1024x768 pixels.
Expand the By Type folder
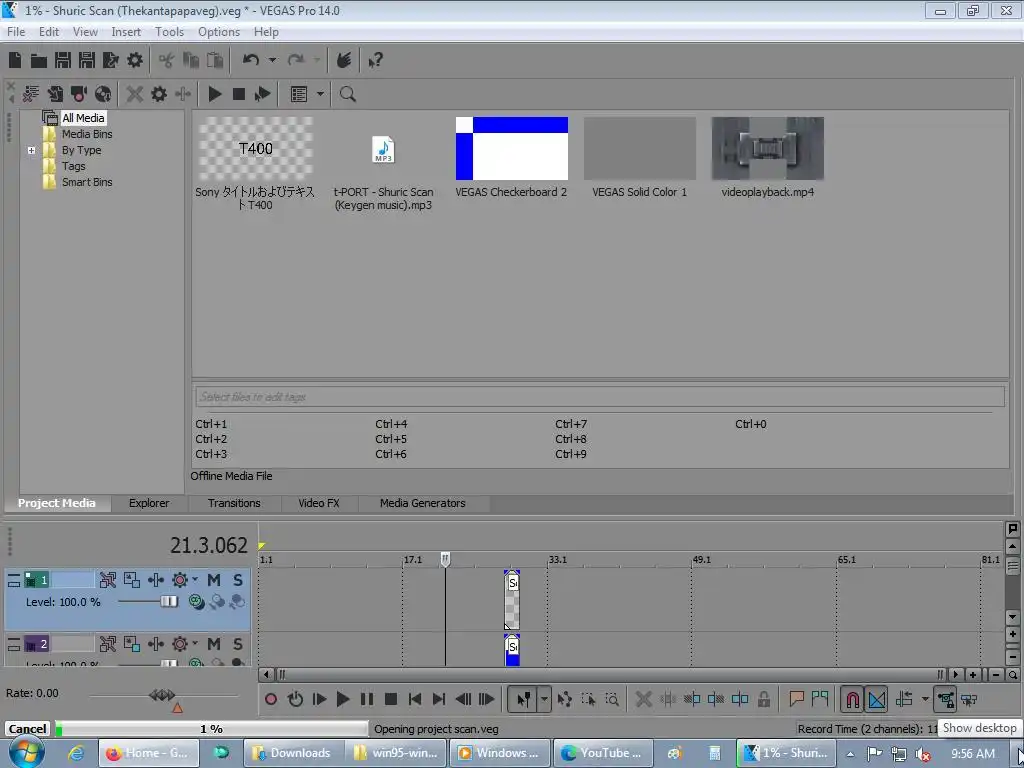pos(31,150)
